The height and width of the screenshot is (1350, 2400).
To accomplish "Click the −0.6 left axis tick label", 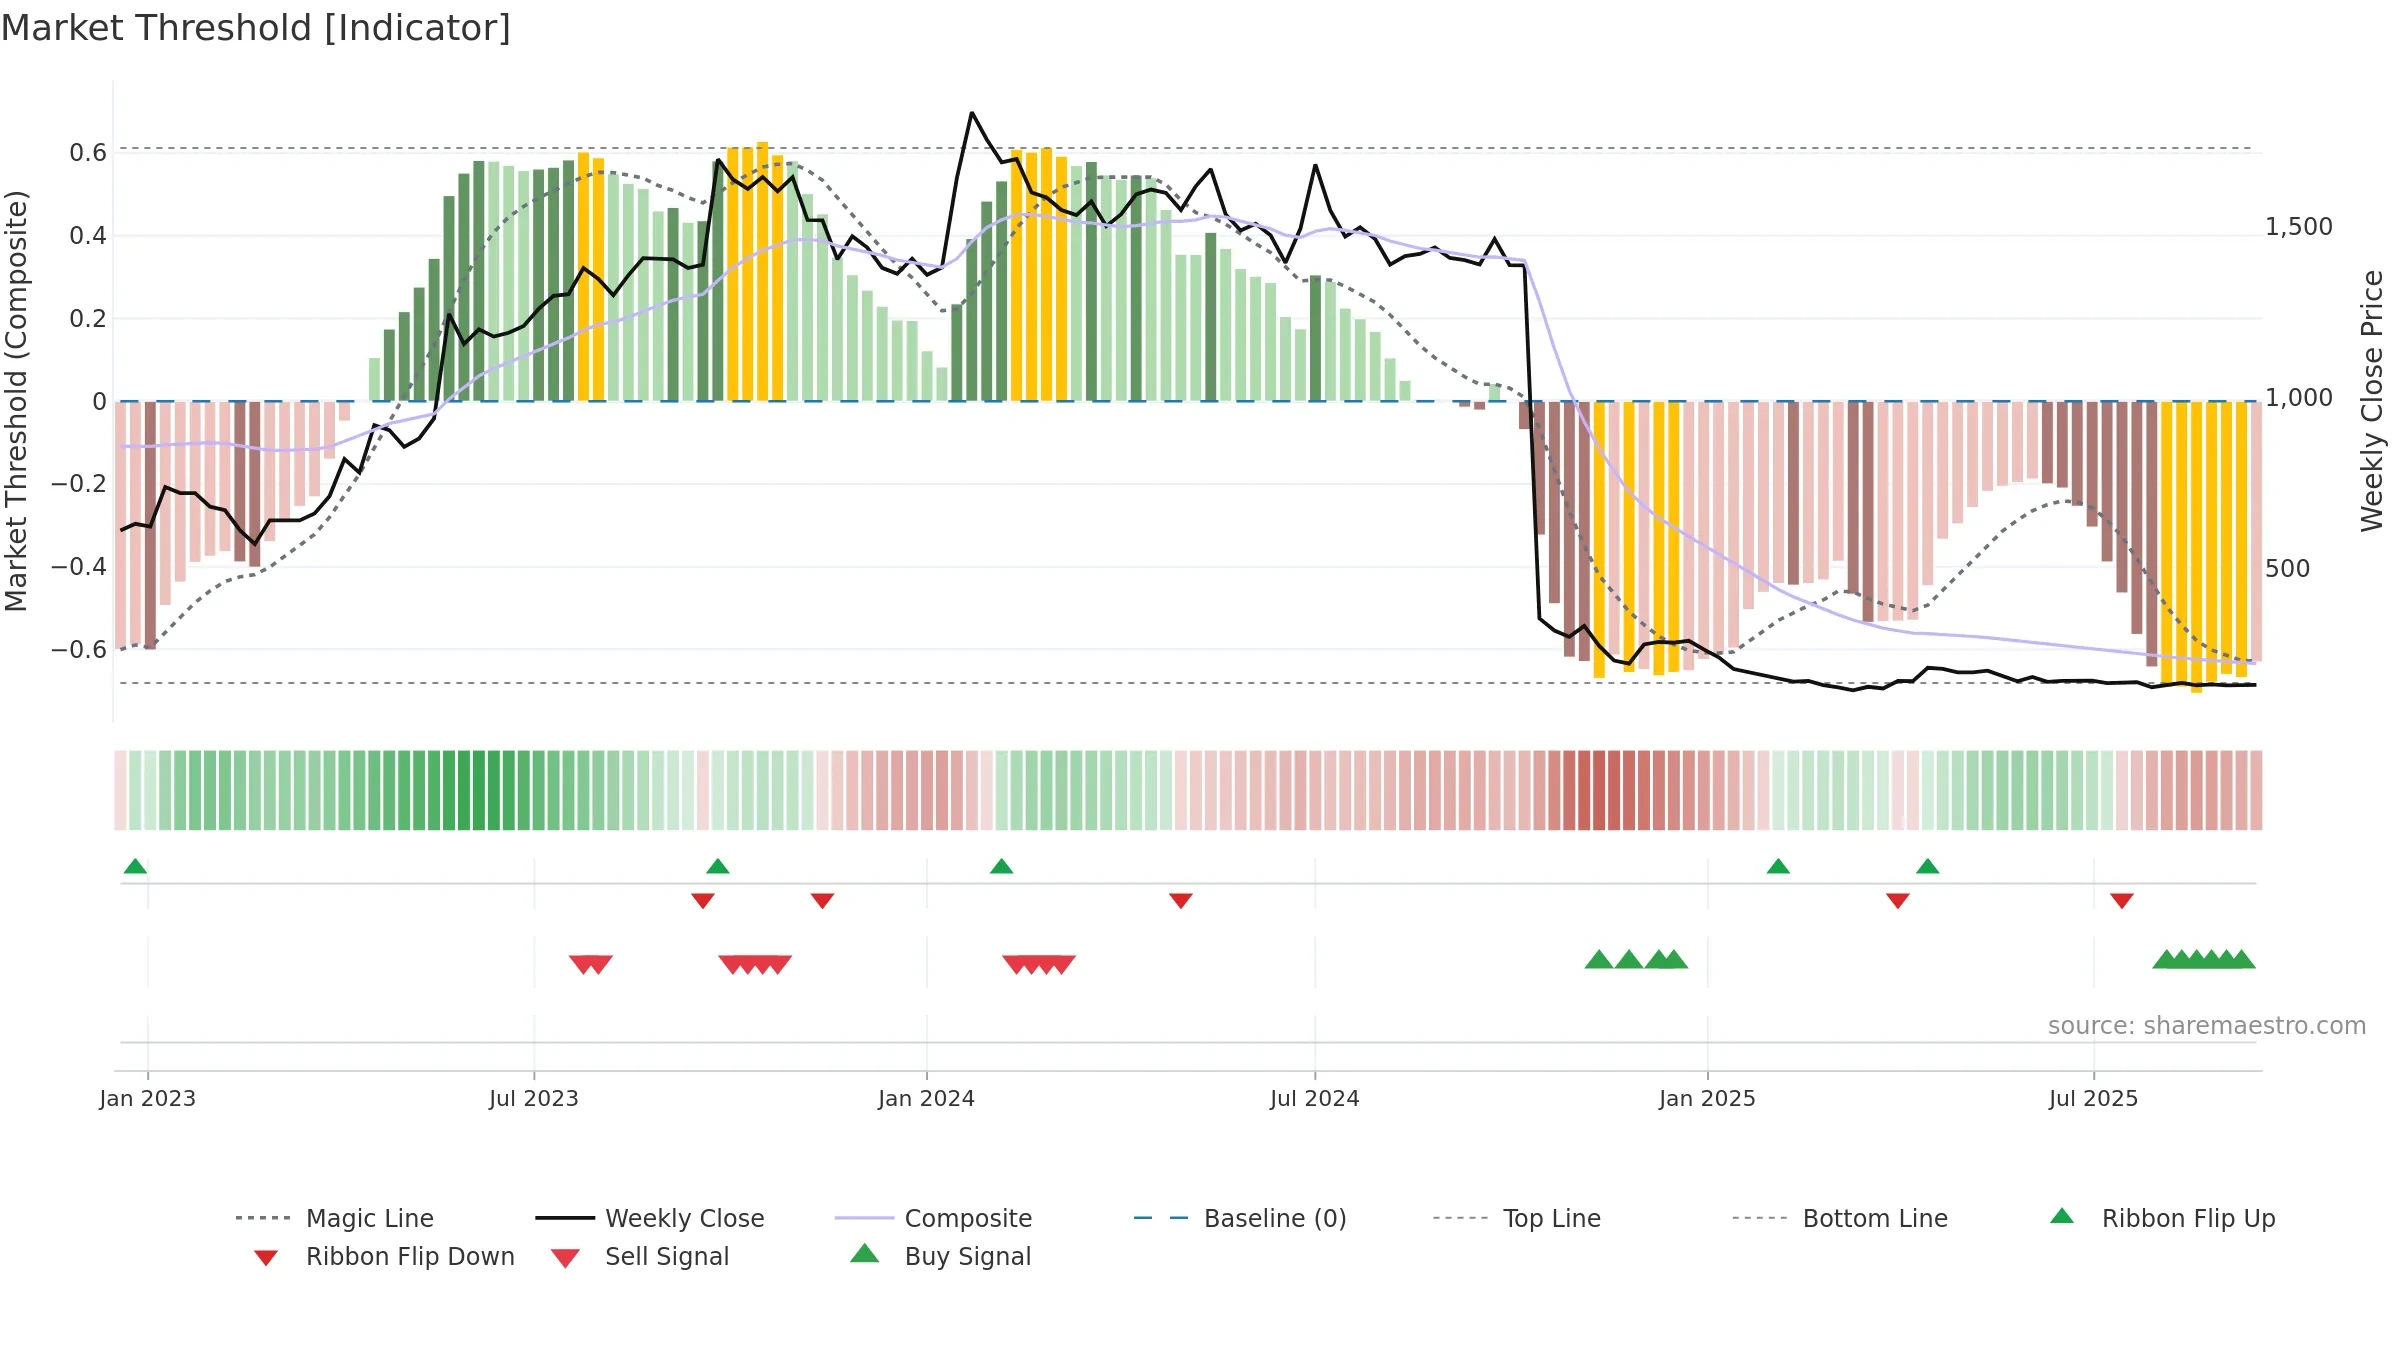I will pos(79,650).
